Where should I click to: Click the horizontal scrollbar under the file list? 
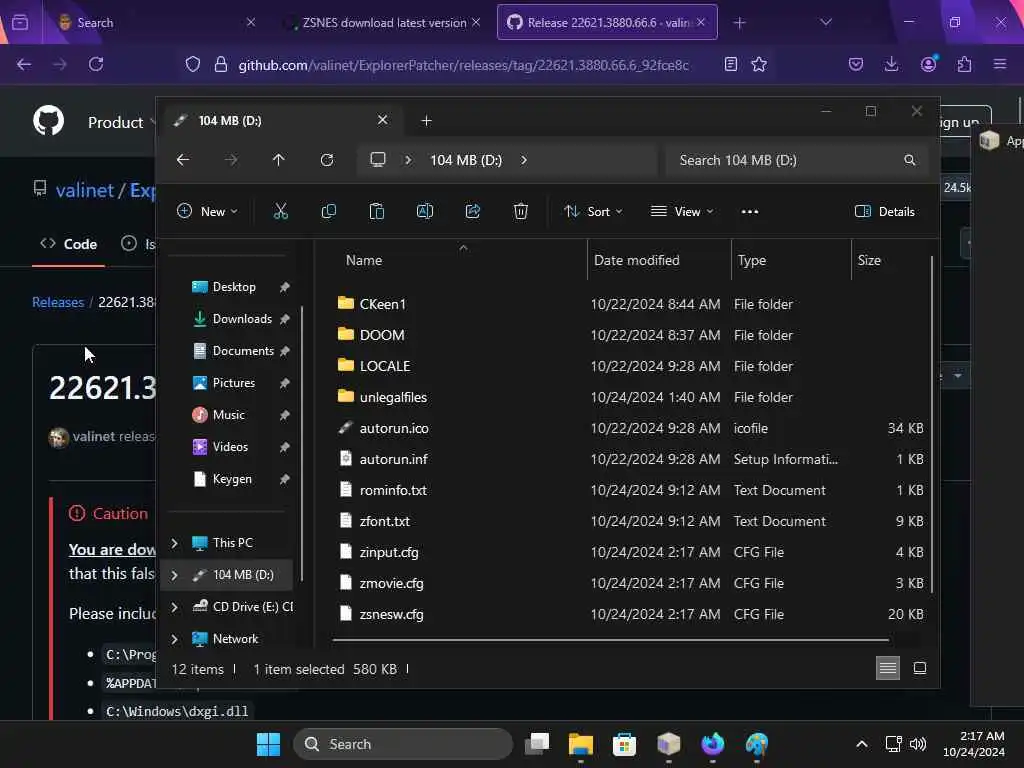[x=611, y=640]
